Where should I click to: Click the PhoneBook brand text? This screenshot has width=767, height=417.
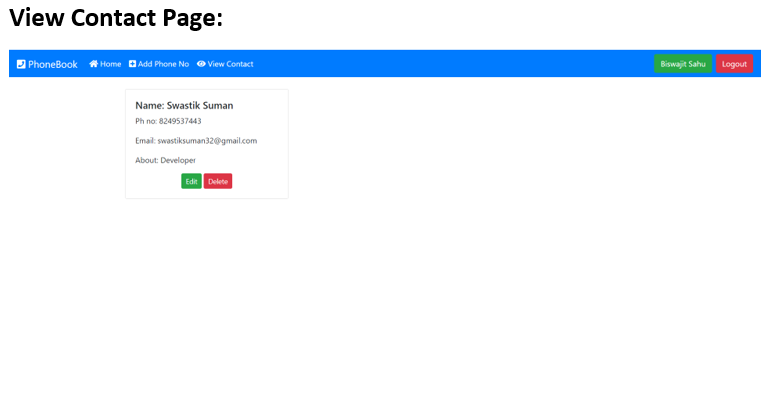pos(52,64)
